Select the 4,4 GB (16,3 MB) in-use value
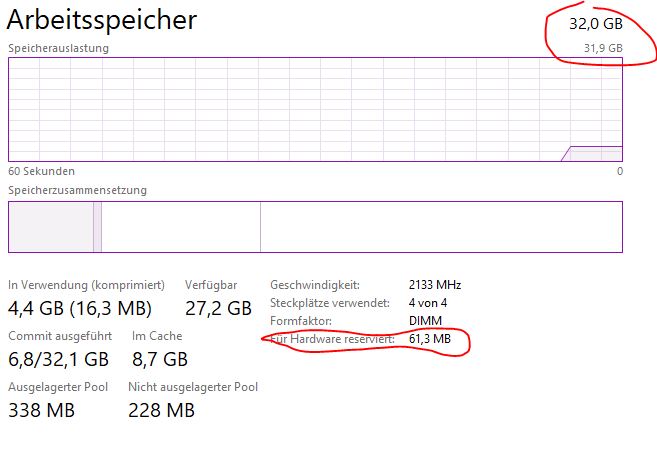The height and width of the screenshot is (458, 657). [80, 308]
